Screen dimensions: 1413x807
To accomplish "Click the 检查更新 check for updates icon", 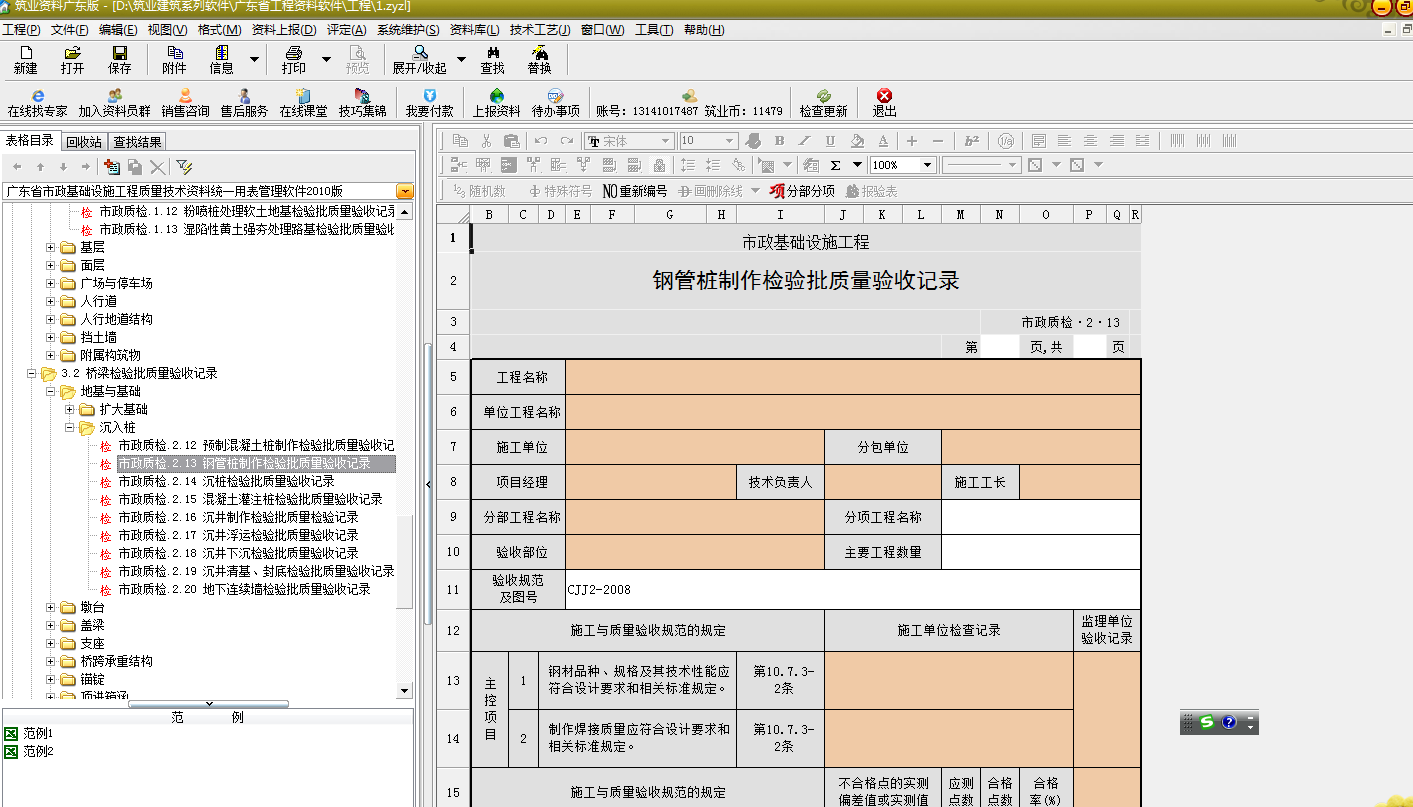I will [823, 102].
